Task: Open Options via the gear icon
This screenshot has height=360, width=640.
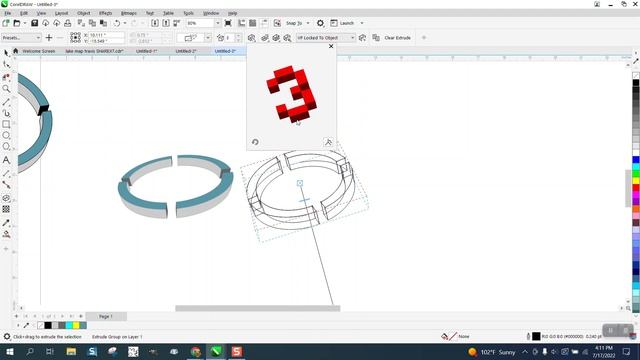Action: coord(320,23)
